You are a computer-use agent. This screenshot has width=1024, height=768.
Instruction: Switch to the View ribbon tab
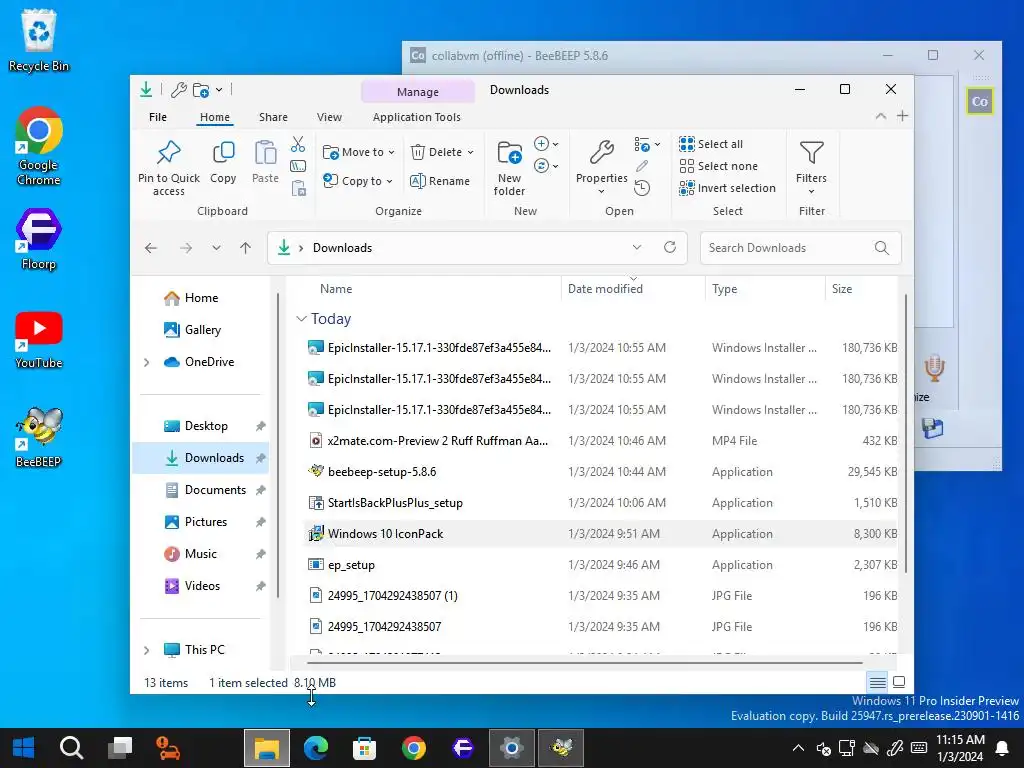tap(329, 117)
